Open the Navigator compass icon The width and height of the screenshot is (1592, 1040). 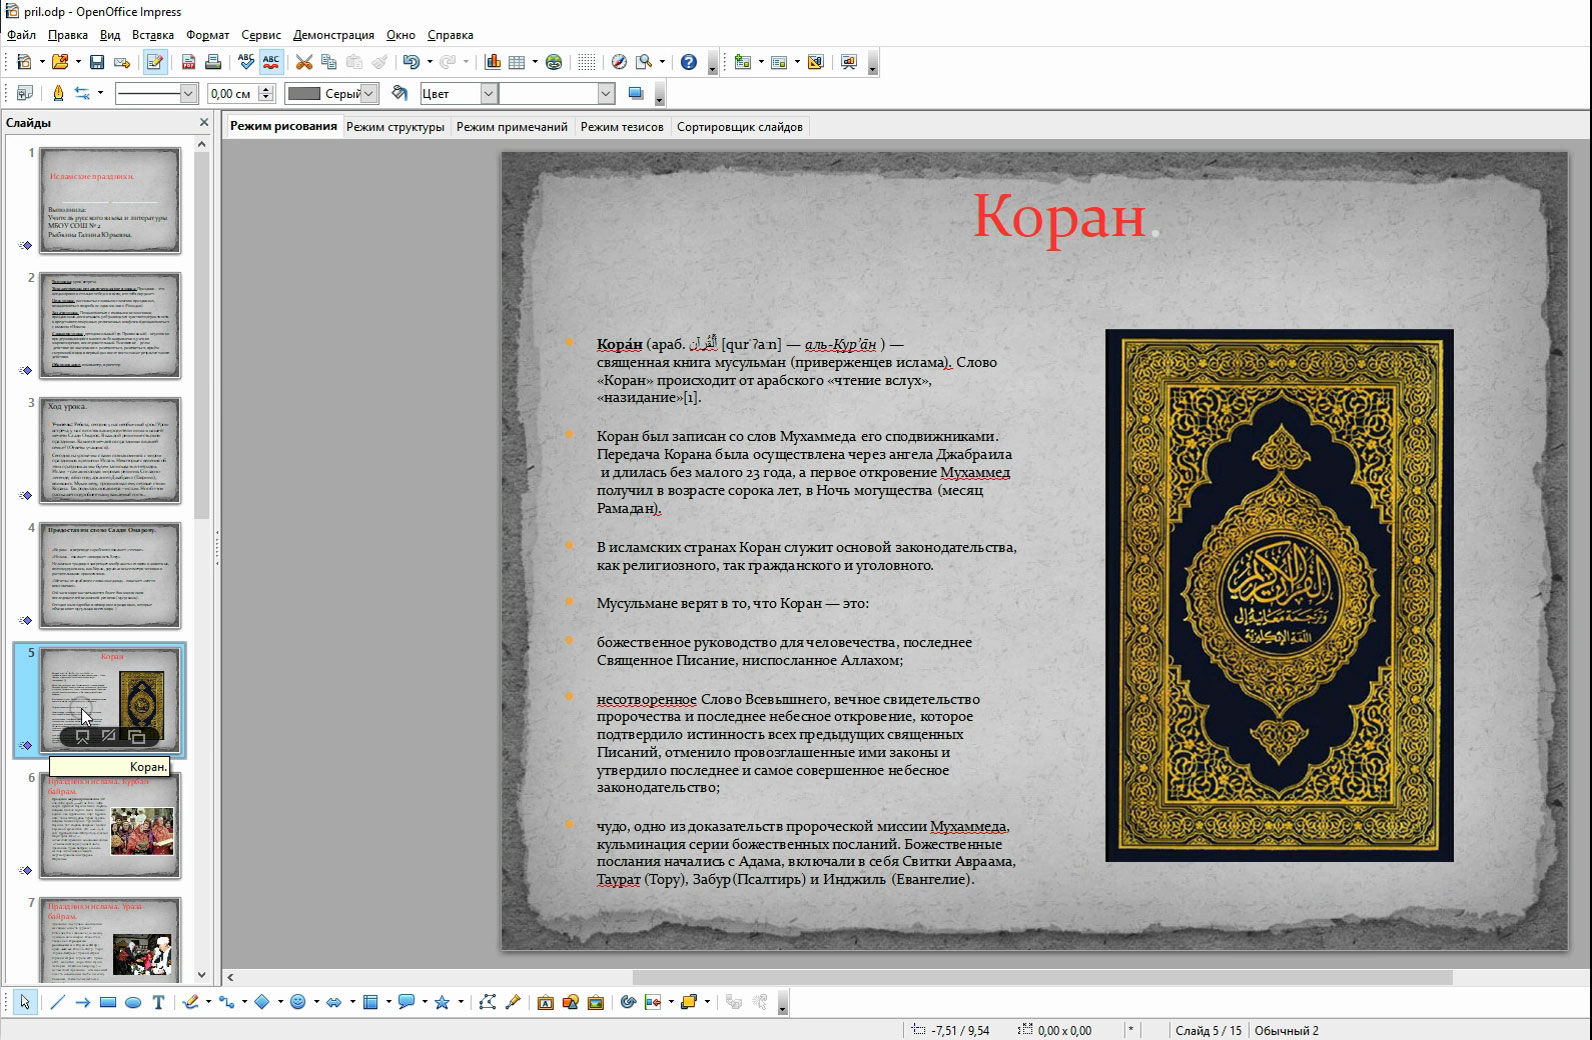point(619,62)
